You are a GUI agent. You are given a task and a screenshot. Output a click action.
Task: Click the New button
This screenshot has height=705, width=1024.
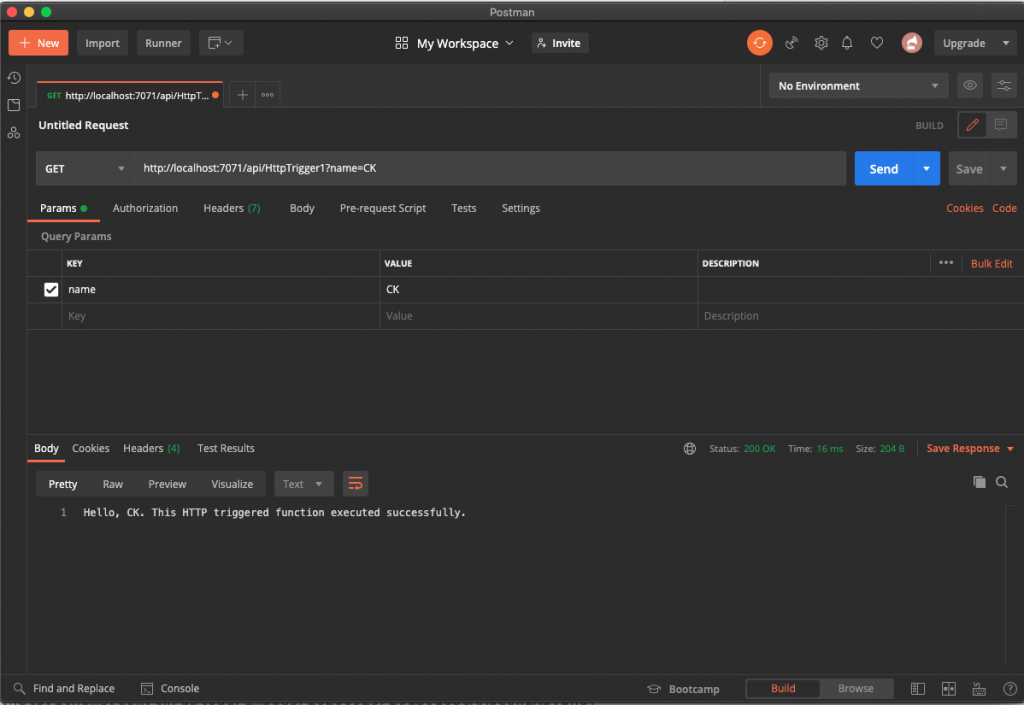tap(39, 43)
